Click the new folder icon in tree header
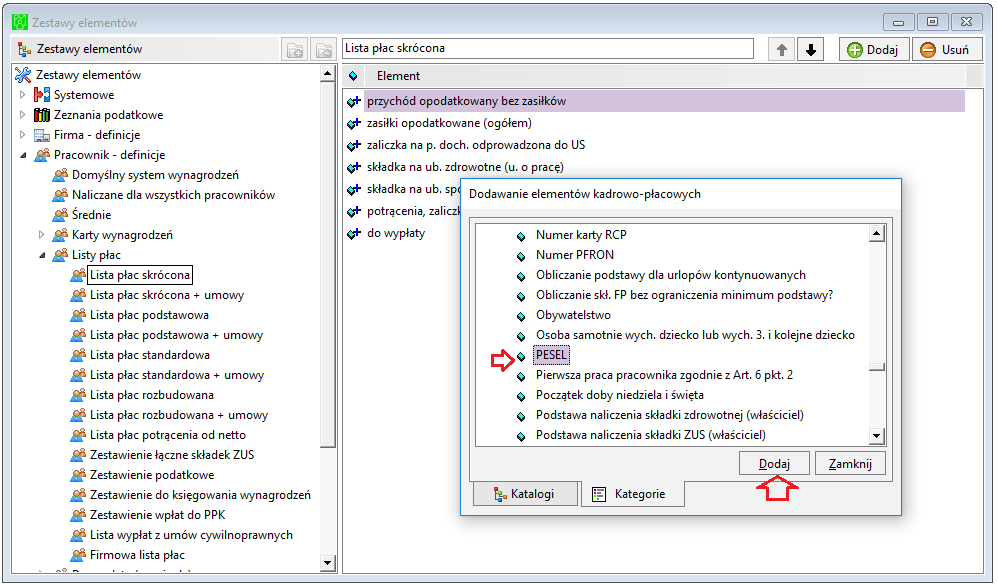The image size is (998, 584). (295, 50)
